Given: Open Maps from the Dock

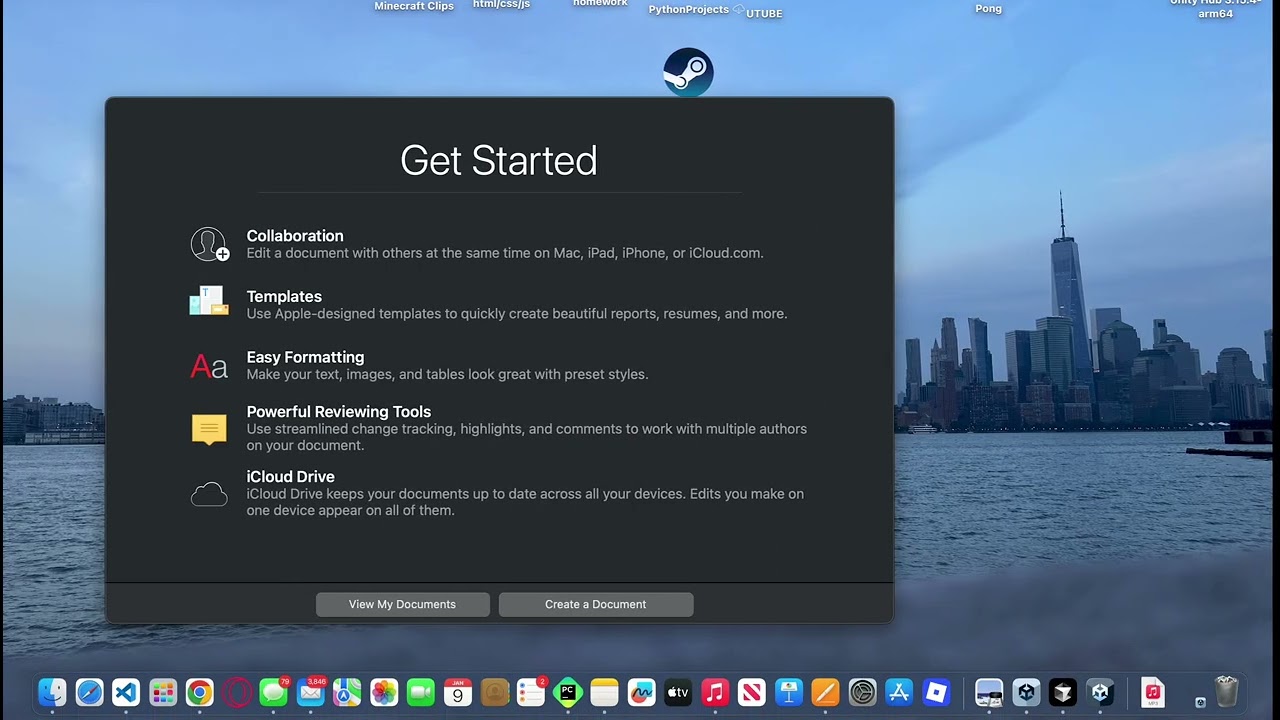Looking at the screenshot, I should coord(347,692).
